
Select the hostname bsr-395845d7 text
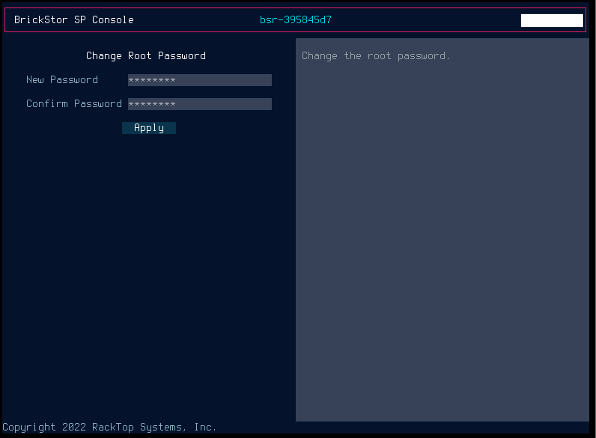pyautogui.click(x=295, y=20)
